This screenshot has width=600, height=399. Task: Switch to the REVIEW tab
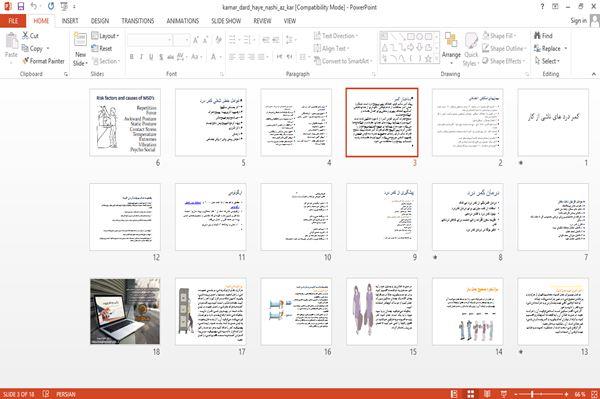click(262, 21)
